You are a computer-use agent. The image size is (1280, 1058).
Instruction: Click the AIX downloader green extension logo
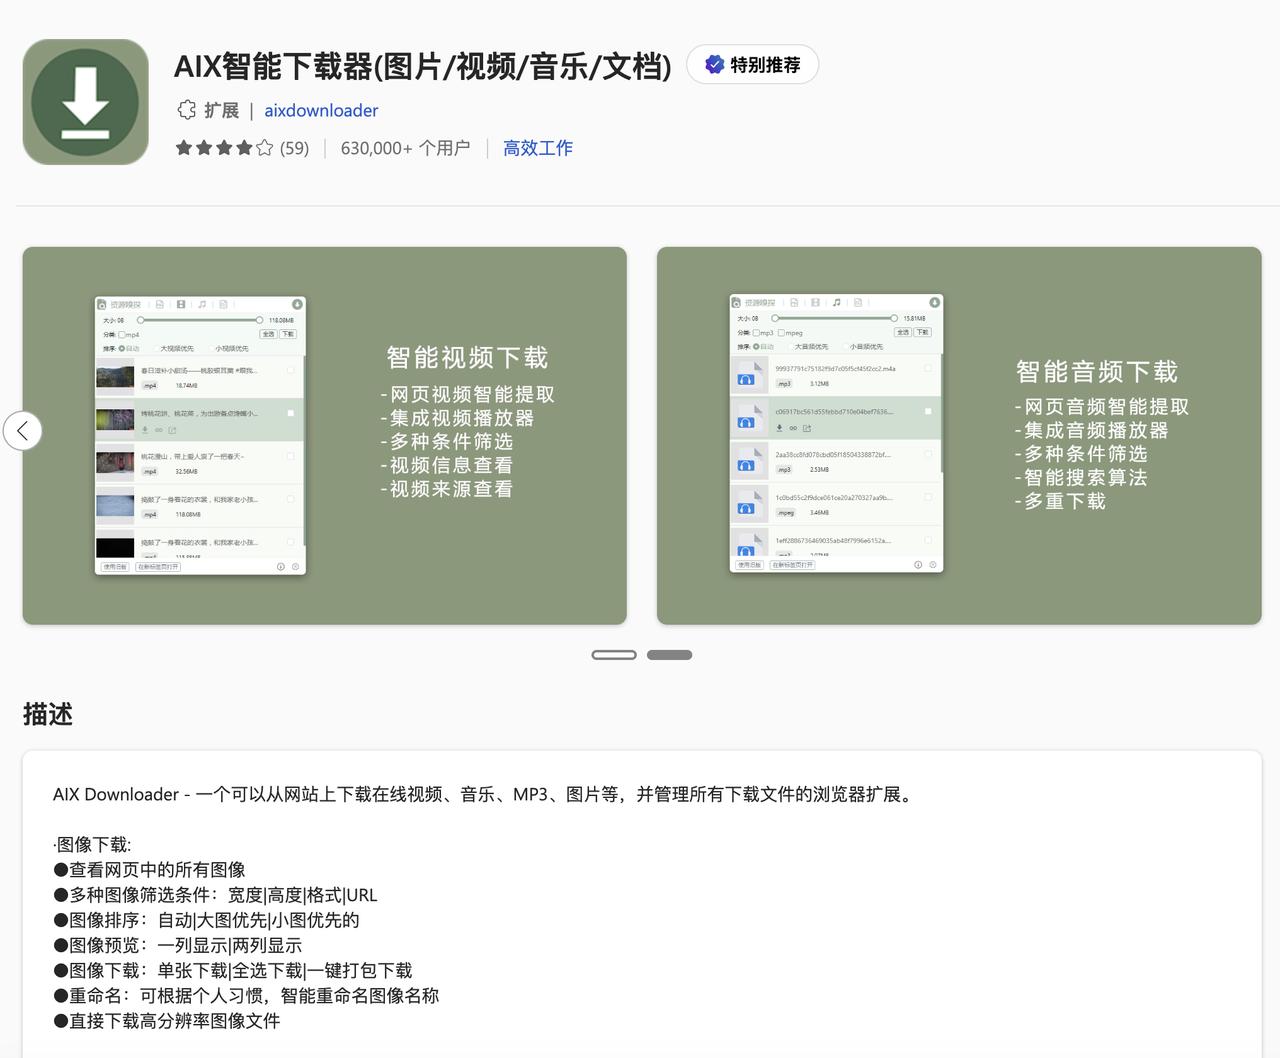pyautogui.click(x=85, y=102)
